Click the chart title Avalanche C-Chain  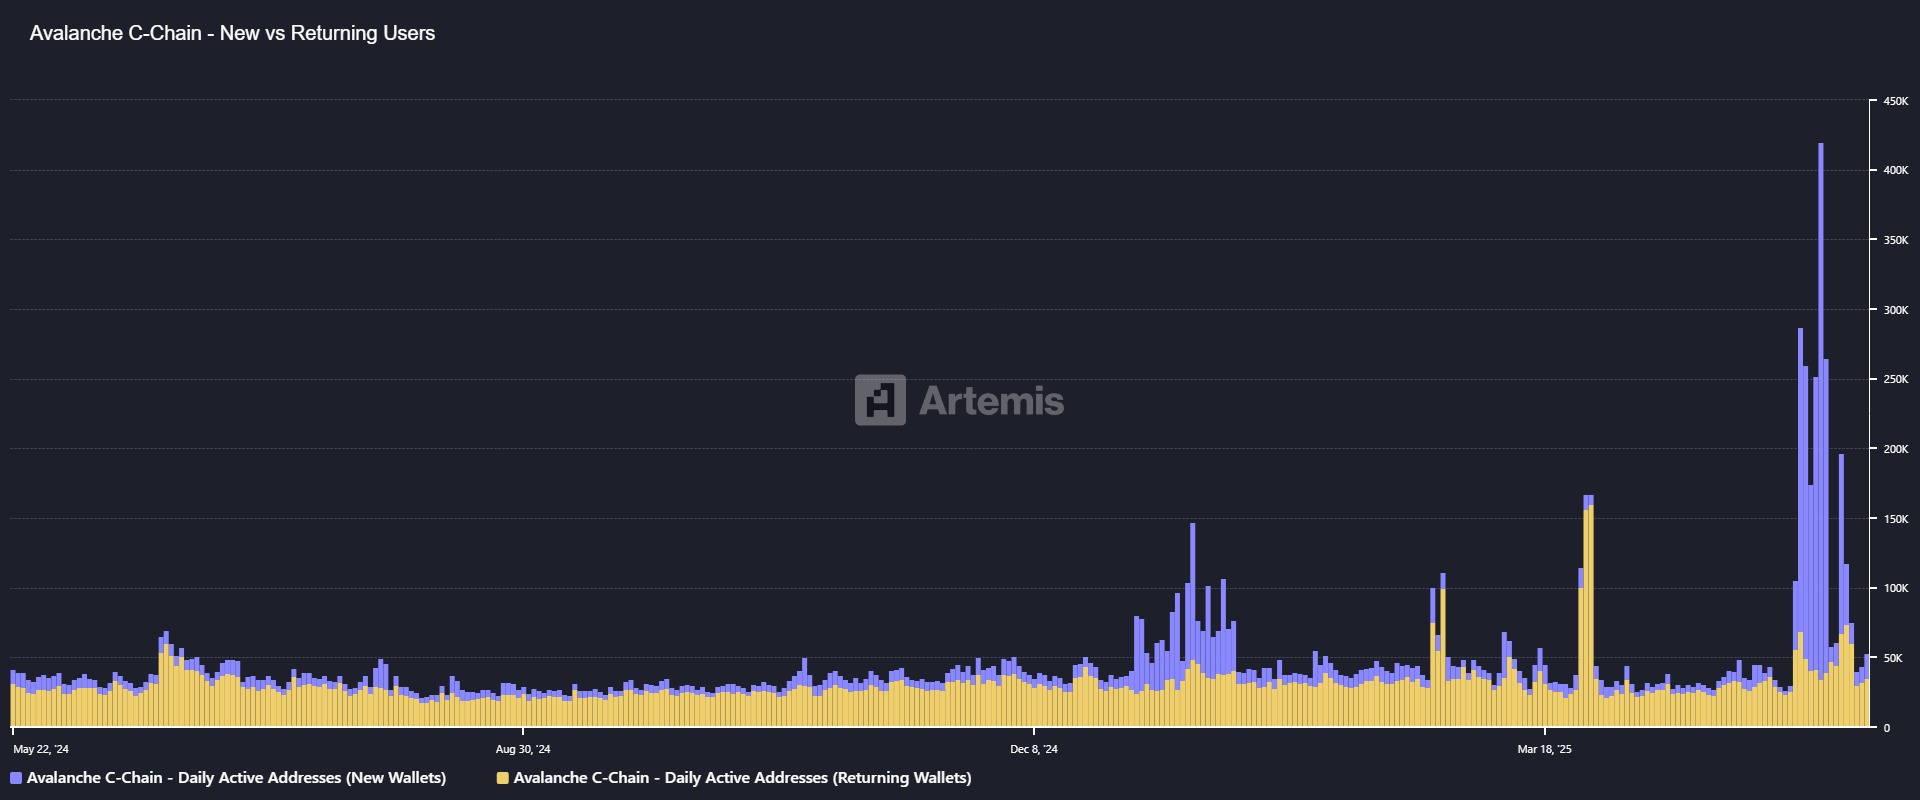click(232, 33)
